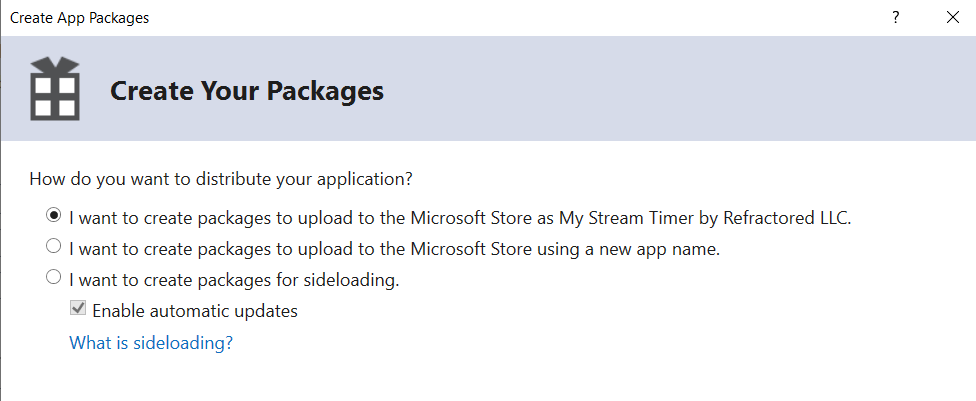
Task: Click Microsoft Store in the second option text
Action: point(472,249)
